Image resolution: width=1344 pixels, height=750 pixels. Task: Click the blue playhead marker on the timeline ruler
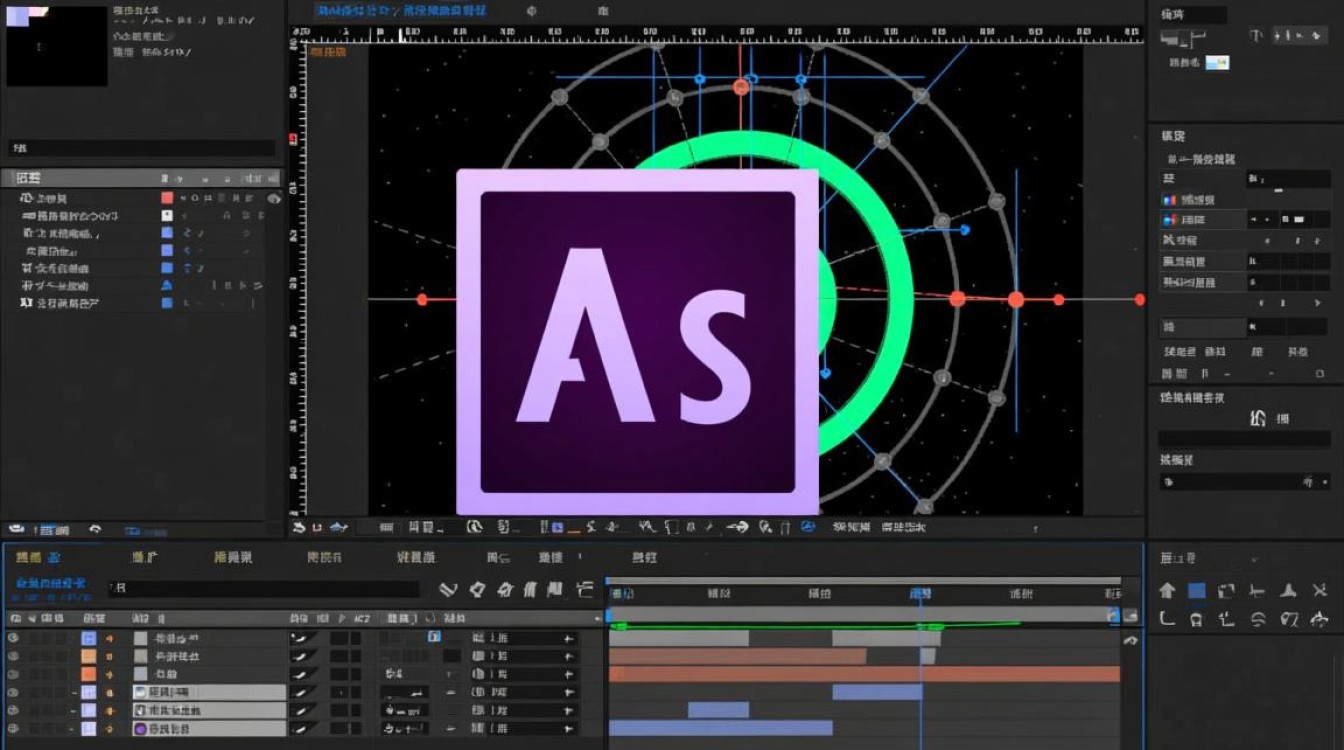921,594
